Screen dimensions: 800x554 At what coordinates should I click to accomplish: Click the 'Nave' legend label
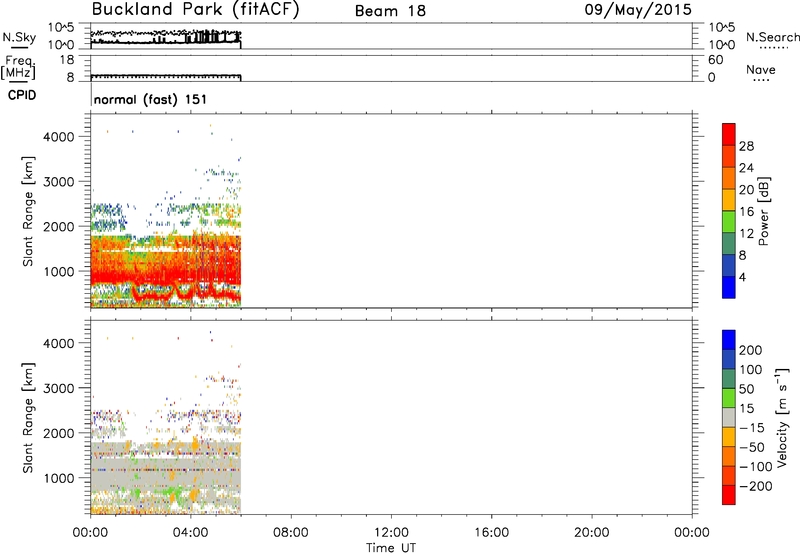click(761, 69)
